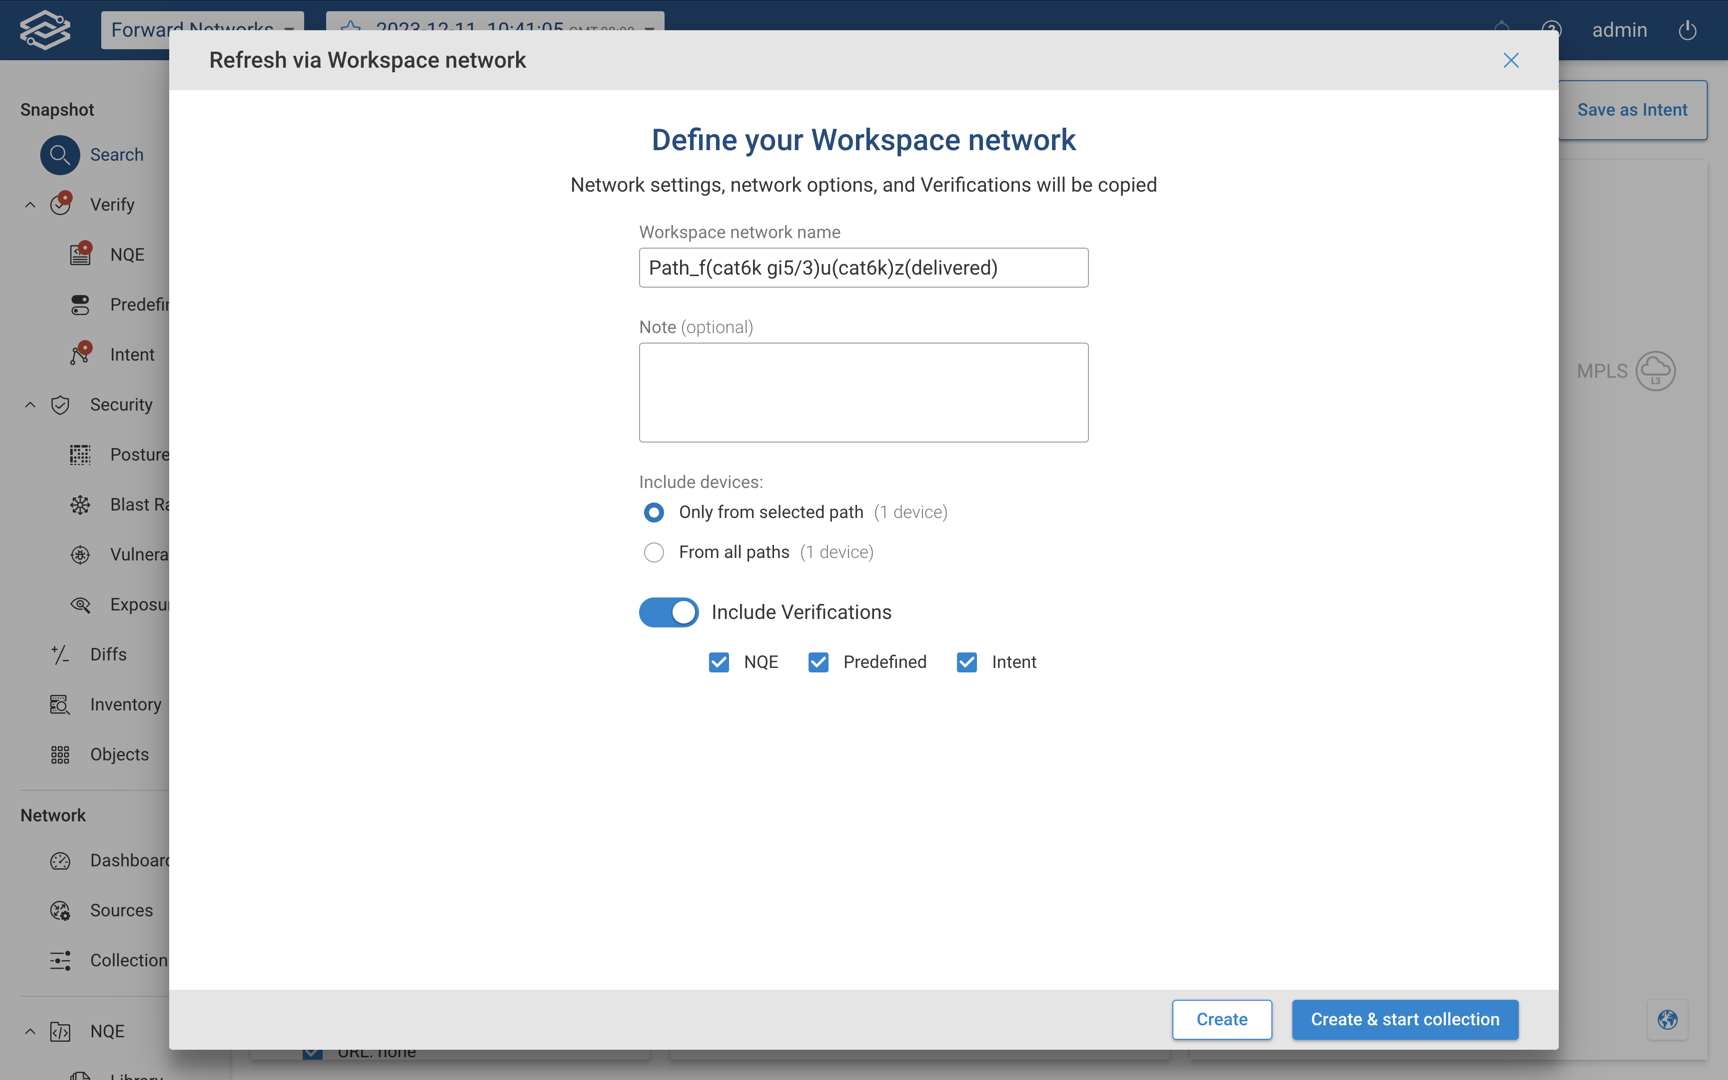Click Create & start collection button

1404,1019
